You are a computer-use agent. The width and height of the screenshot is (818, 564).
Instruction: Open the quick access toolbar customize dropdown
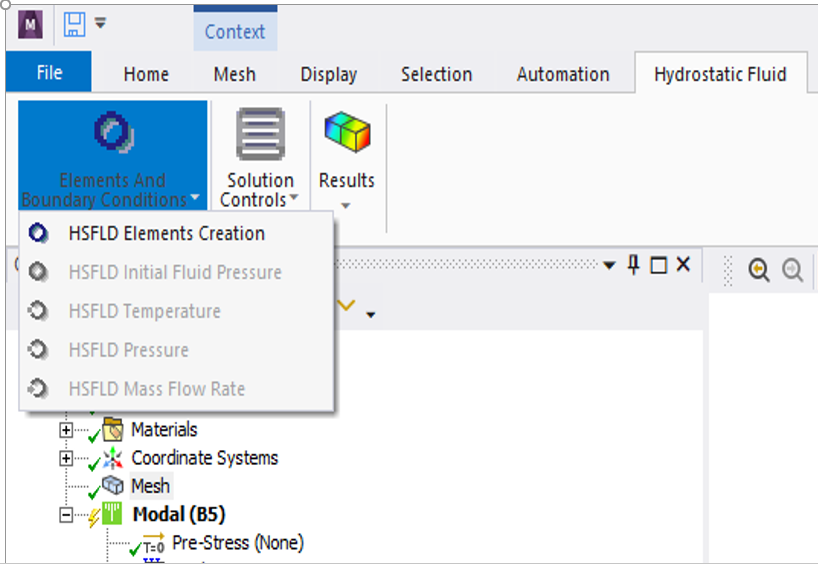tap(100, 23)
